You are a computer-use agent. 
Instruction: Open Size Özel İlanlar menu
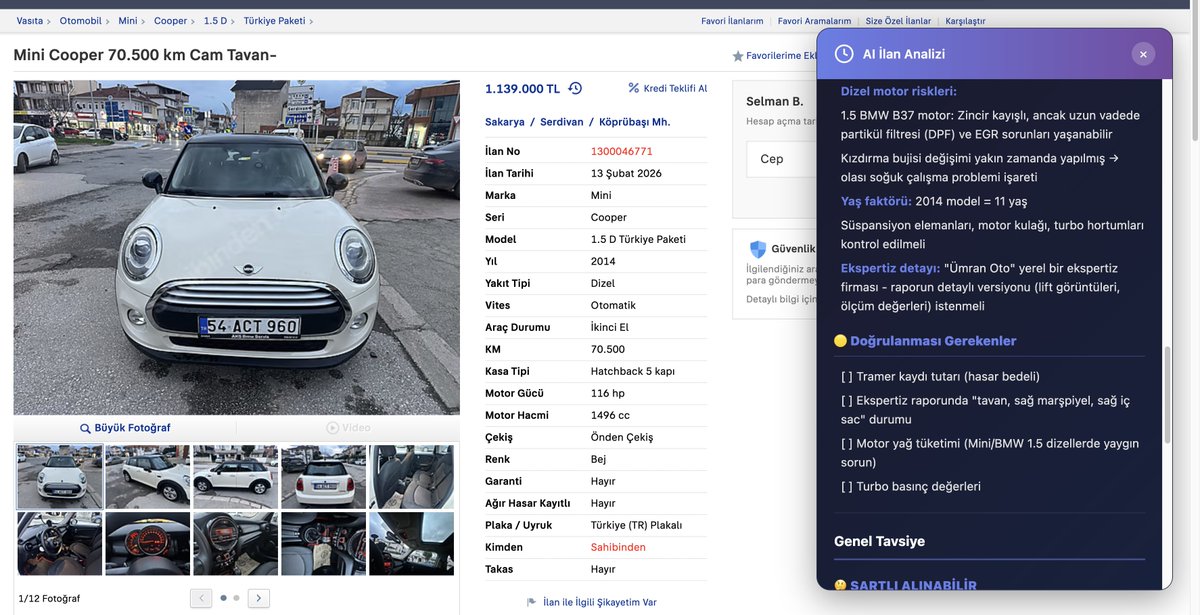(898, 21)
